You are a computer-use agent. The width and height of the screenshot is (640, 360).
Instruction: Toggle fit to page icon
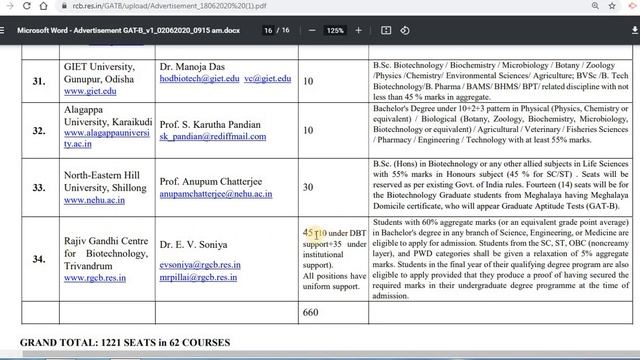click(386, 30)
